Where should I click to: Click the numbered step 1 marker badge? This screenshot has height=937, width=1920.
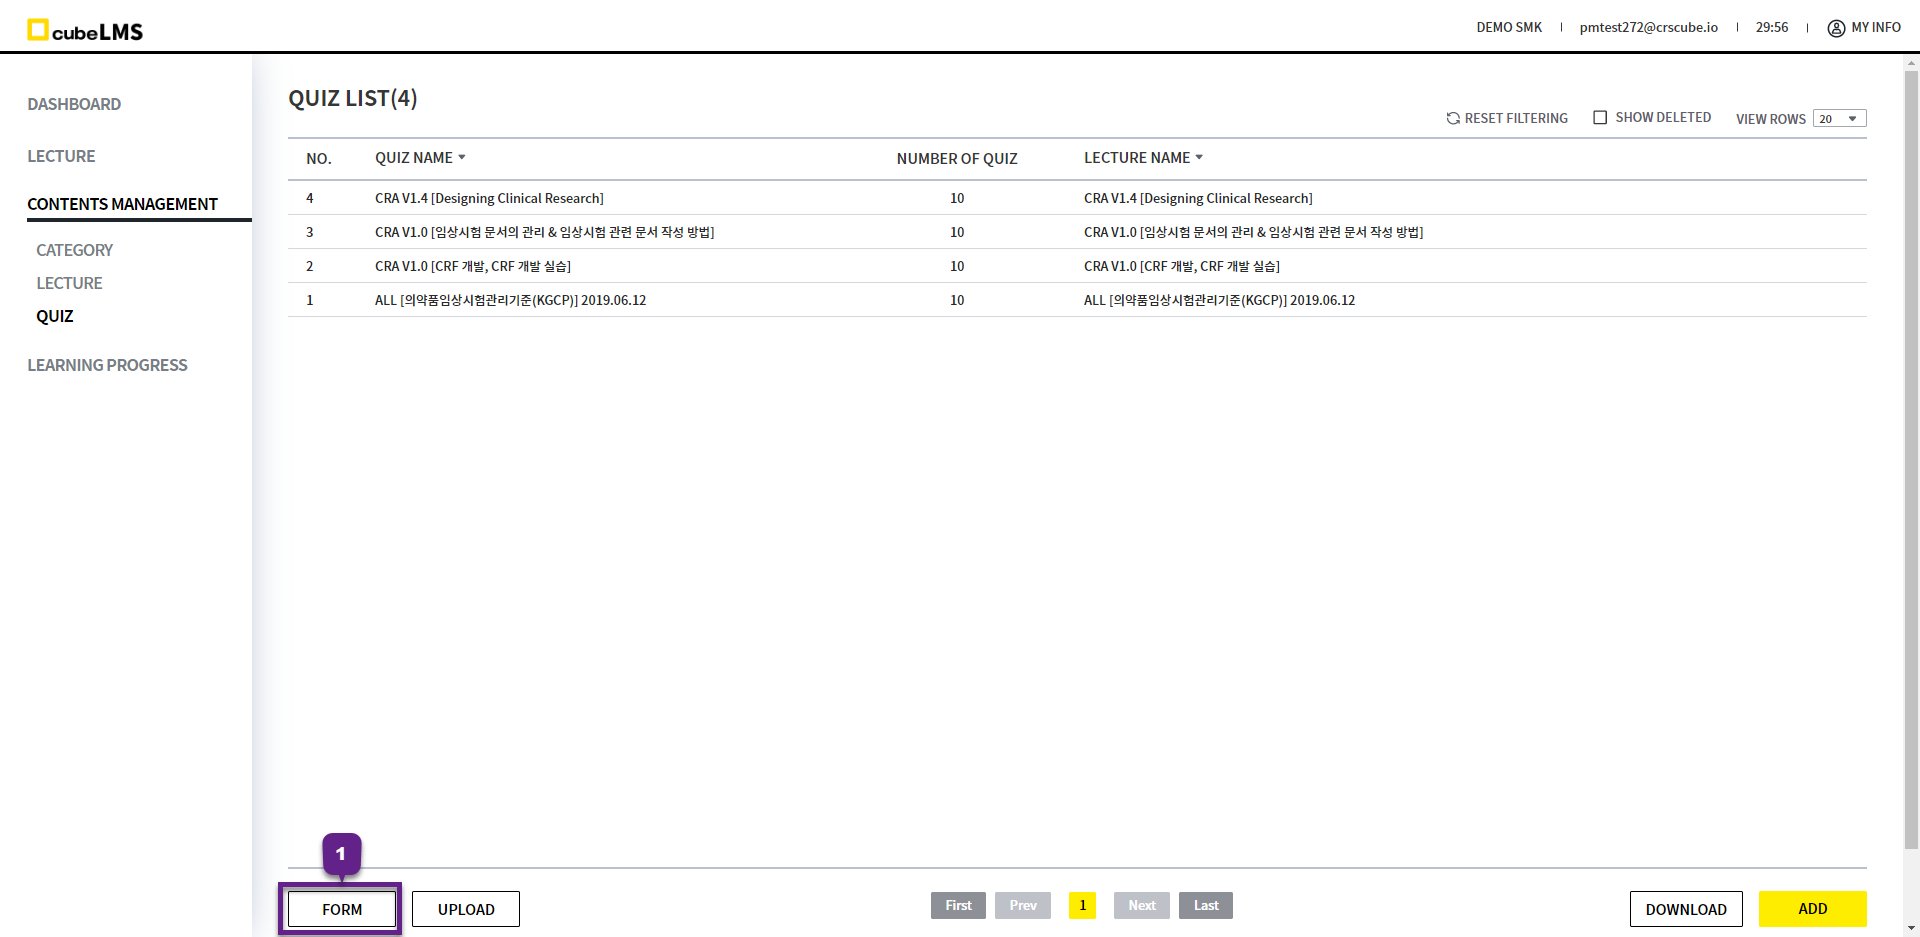tap(341, 854)
